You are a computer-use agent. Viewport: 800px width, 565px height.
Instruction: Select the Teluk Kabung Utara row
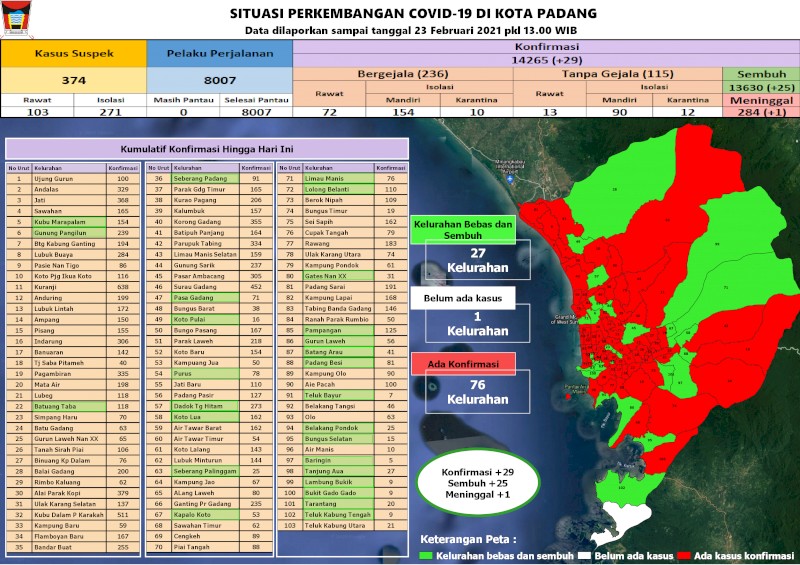[x=342, y=525]
